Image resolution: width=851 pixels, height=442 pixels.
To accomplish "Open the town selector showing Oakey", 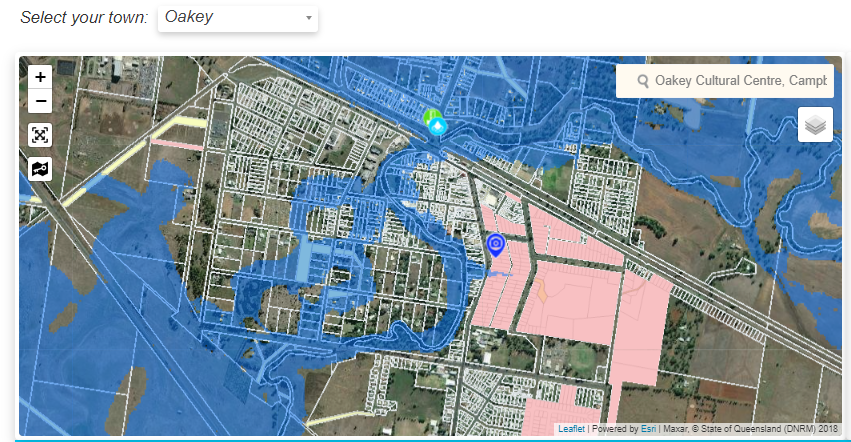I will pos(237,17).
